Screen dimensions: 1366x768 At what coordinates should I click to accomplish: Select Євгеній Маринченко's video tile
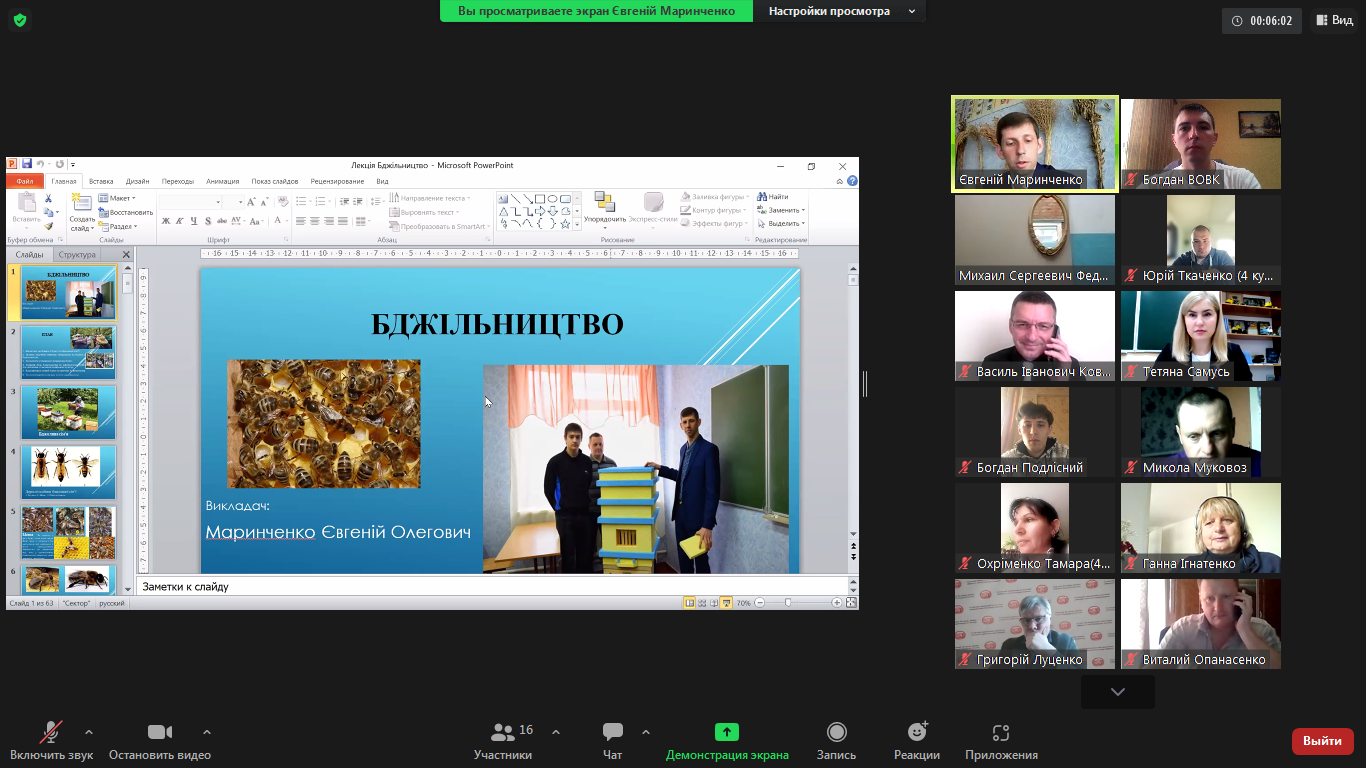pos(1035,144)
